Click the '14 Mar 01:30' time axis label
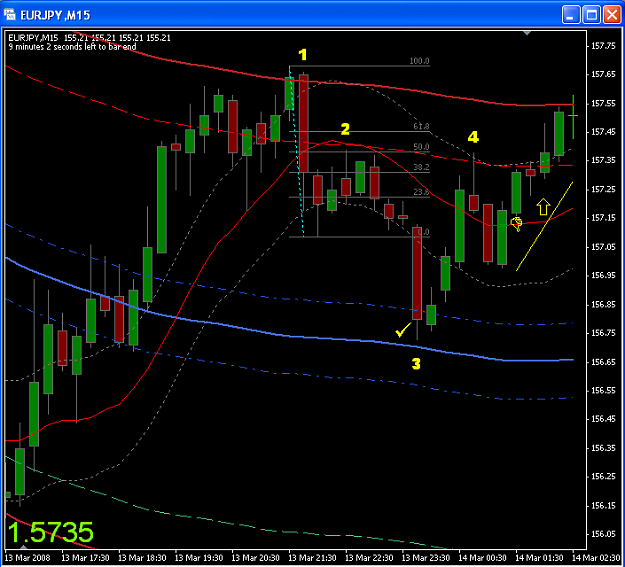The image size is (625, 567). click(539, 557)
